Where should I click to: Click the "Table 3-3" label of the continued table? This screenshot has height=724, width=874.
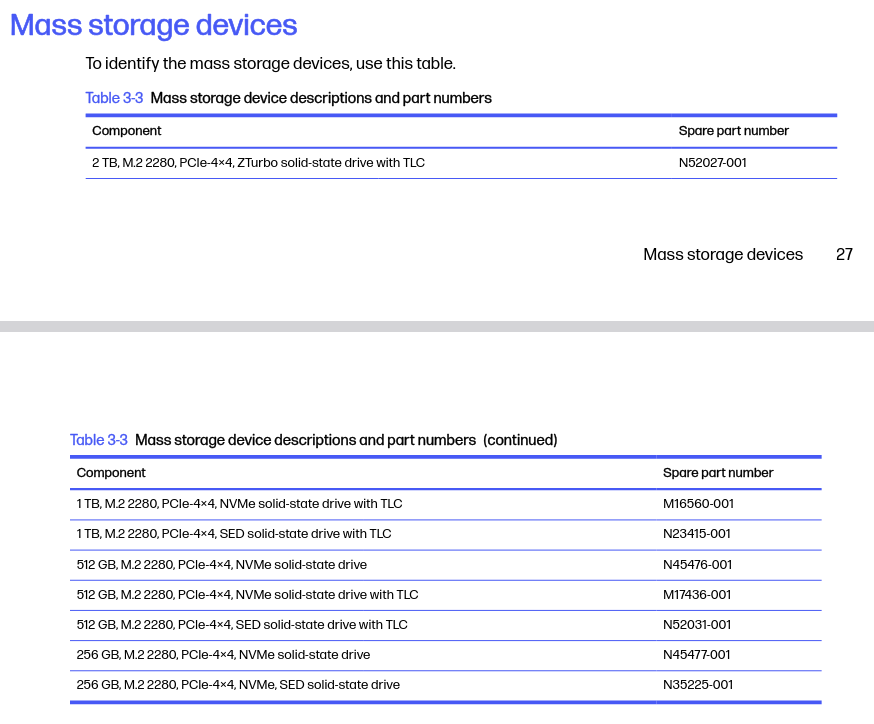point(99,440)
